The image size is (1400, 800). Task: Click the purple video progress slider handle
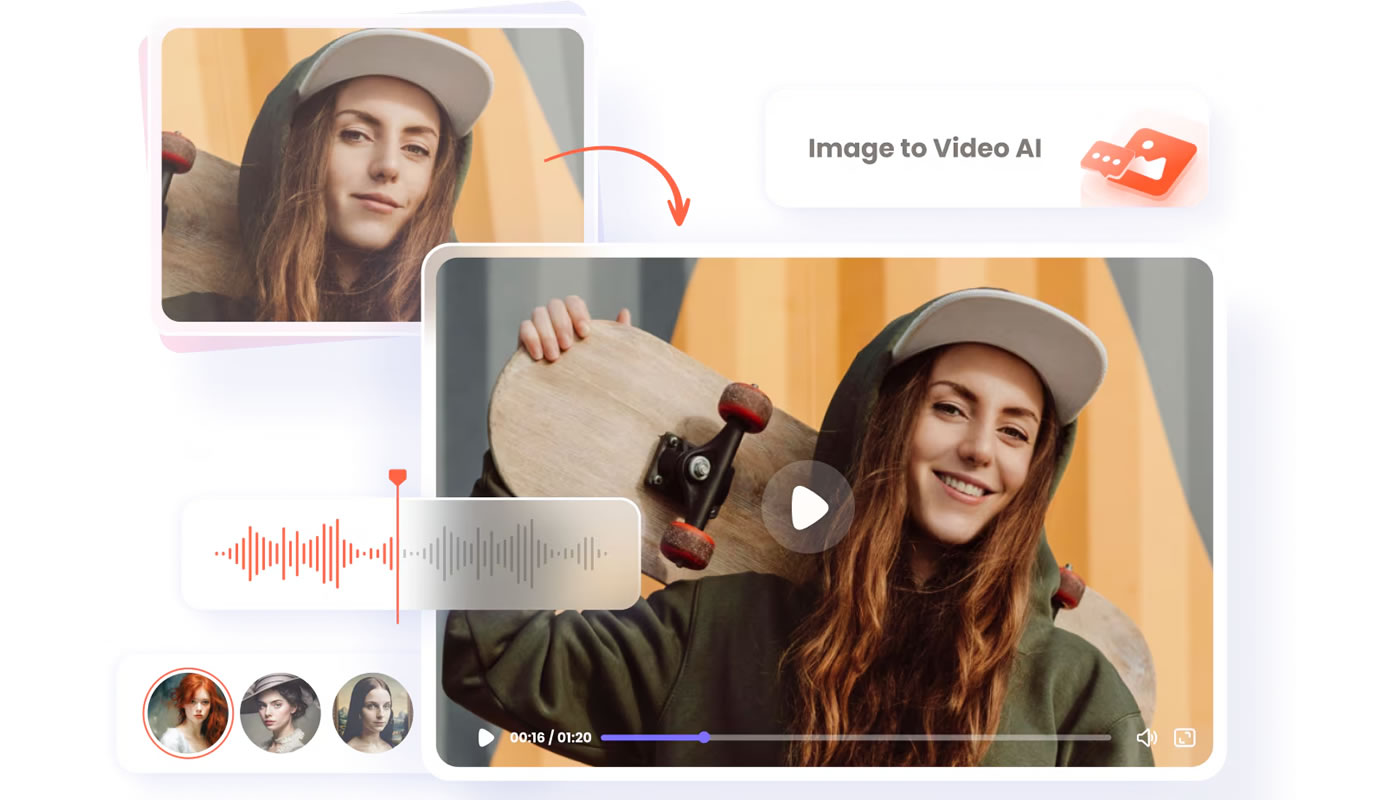click(x=704, y=737)
